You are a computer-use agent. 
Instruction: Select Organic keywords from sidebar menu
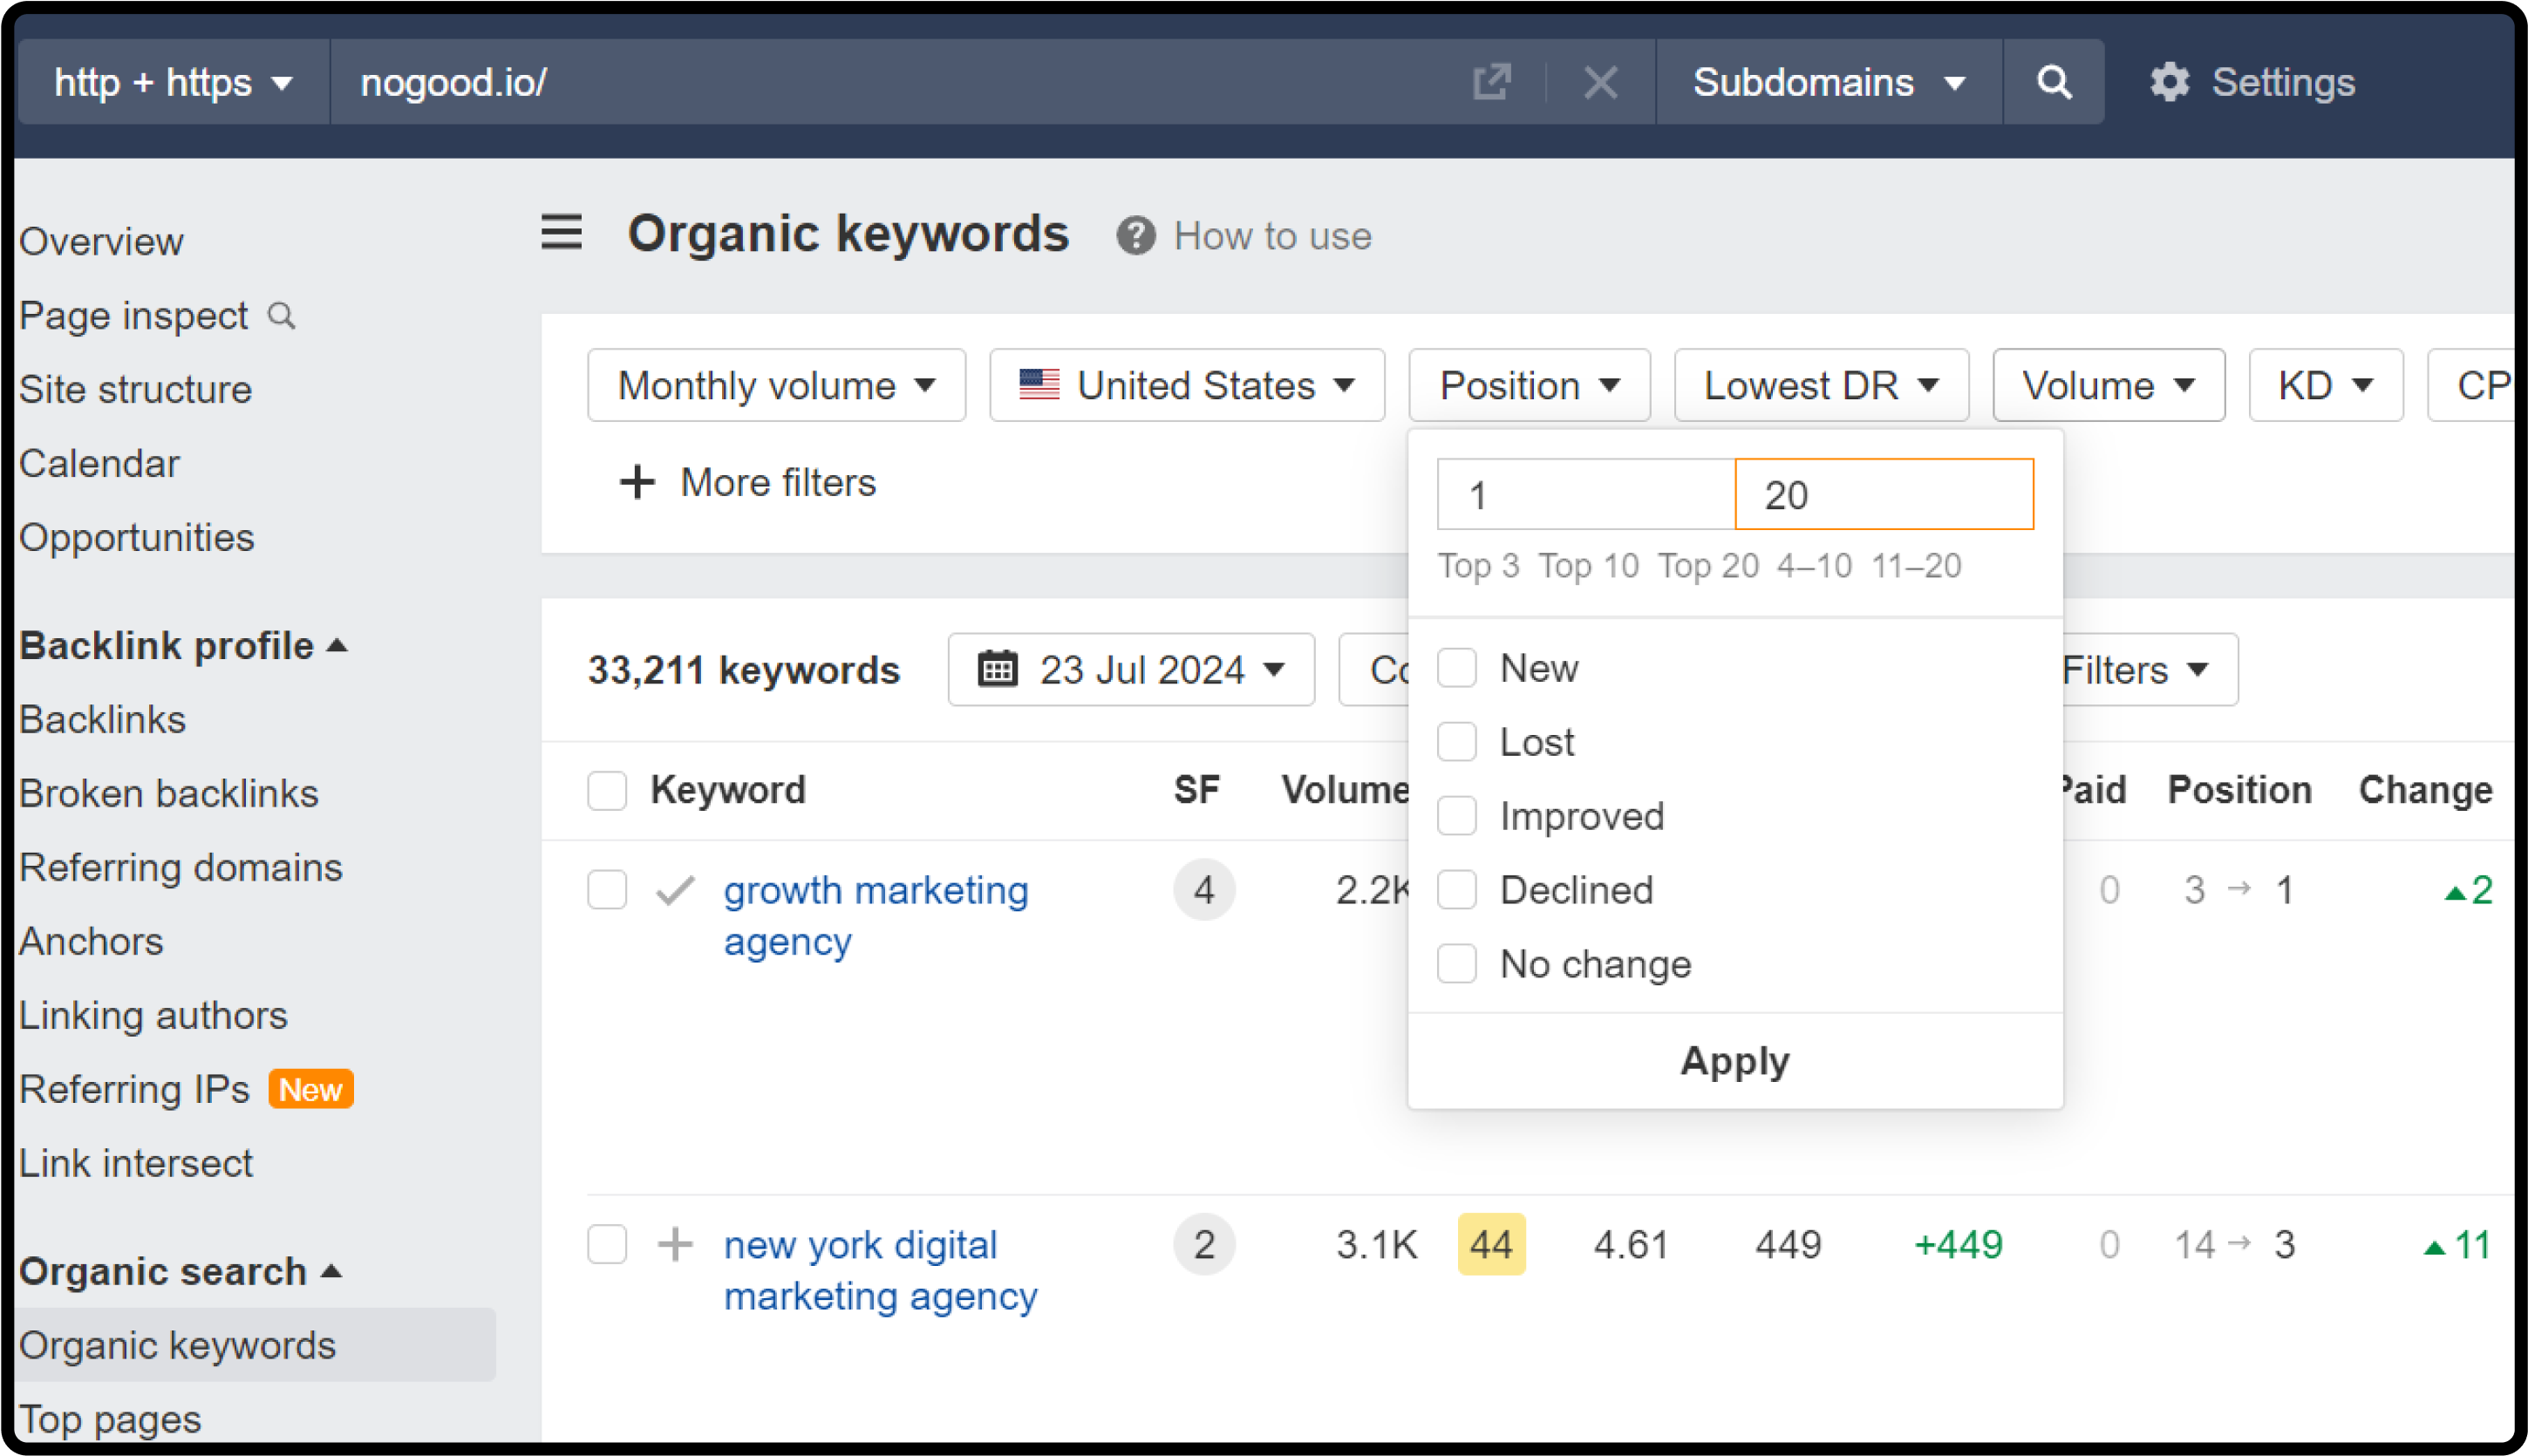click(179, 1342)
